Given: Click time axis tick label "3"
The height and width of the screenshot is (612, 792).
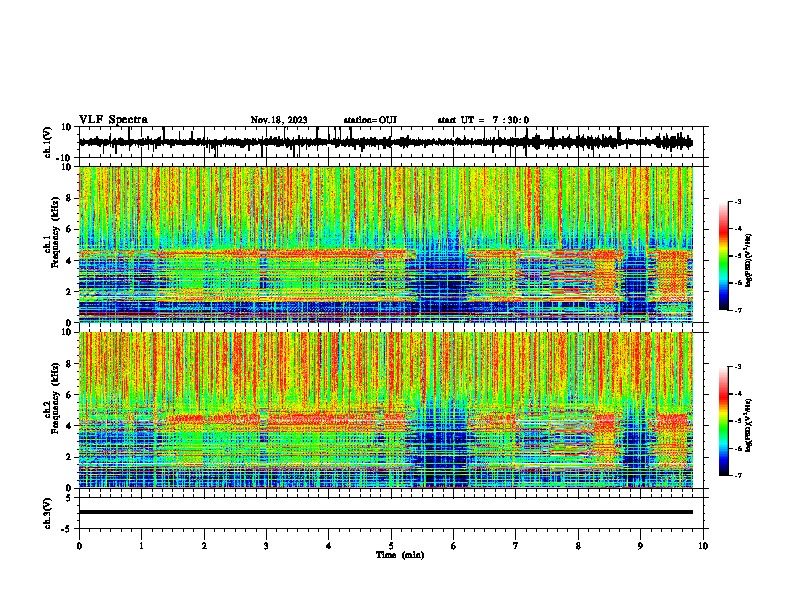Looking at the screenshot, I should coord(266,546).
